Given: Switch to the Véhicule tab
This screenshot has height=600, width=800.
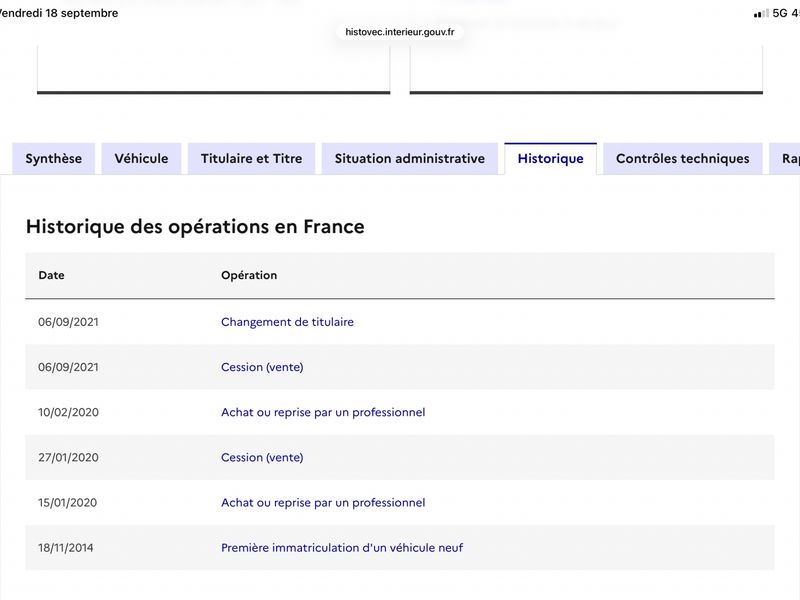Looking at the screenshot, I should click(141, 159).
